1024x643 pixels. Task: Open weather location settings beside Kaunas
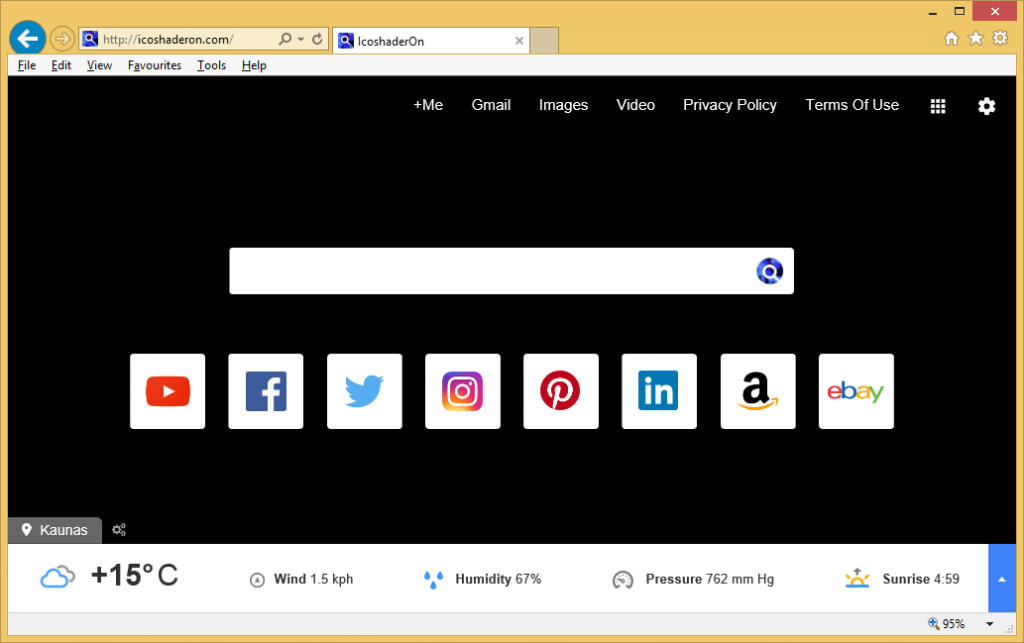(119, 530)
